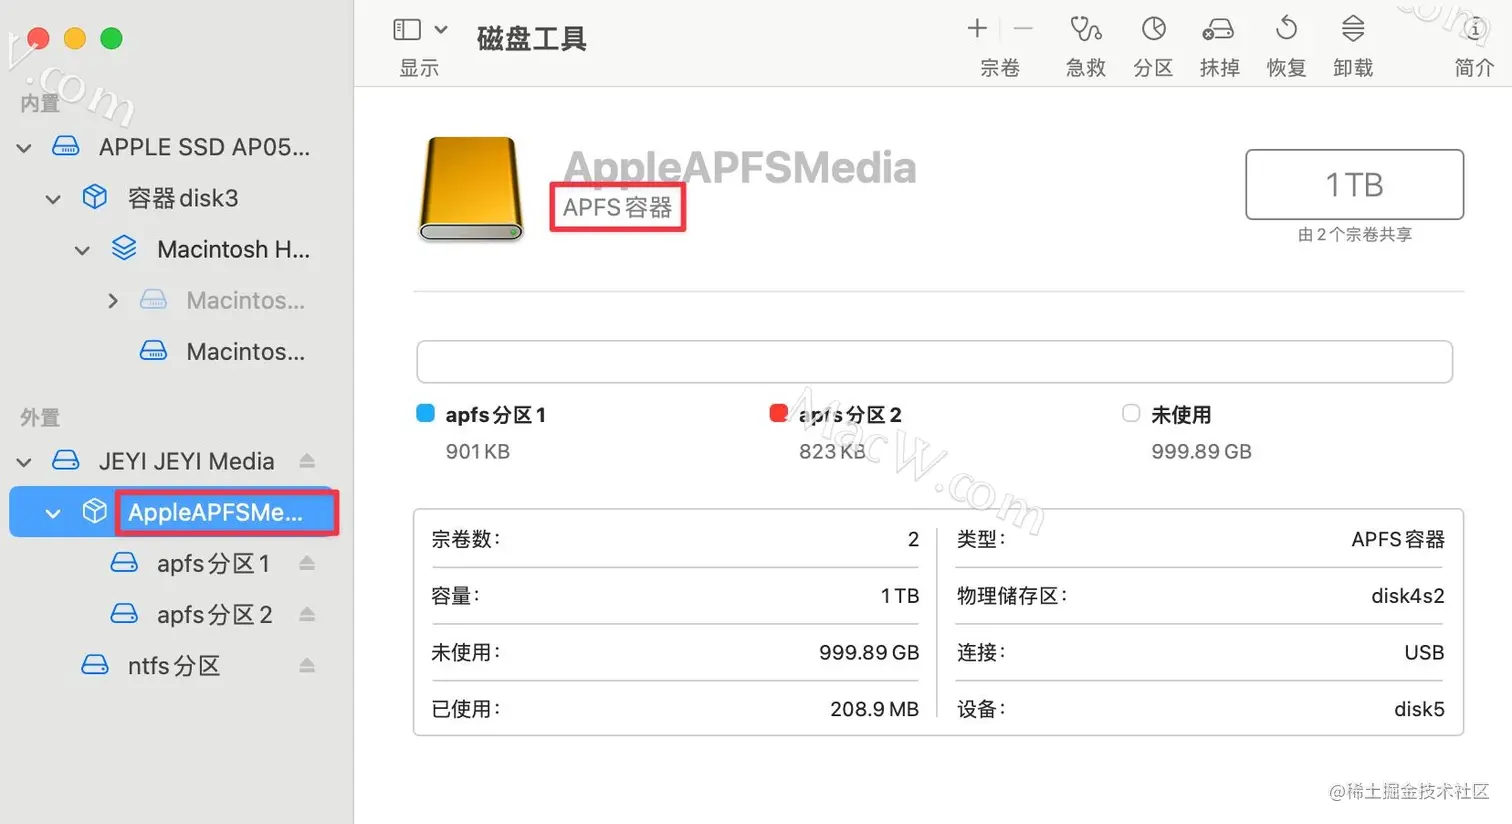Click the 连接 value USB

tap(1424, 653)
